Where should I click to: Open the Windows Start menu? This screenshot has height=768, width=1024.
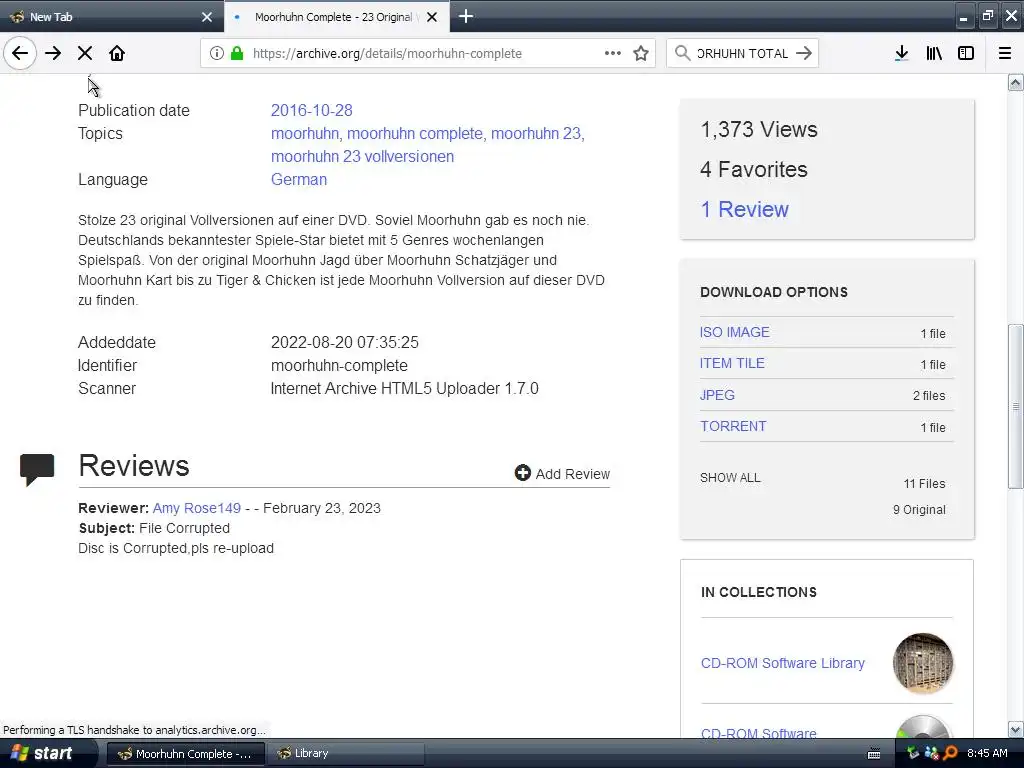point(47,754)
